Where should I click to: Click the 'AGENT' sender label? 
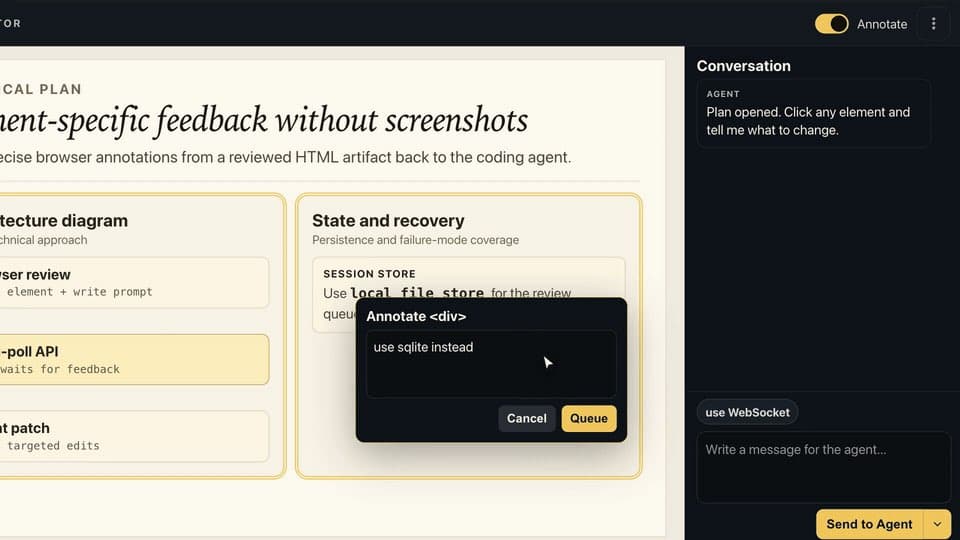pyautogui.click(x=723, y=94)
